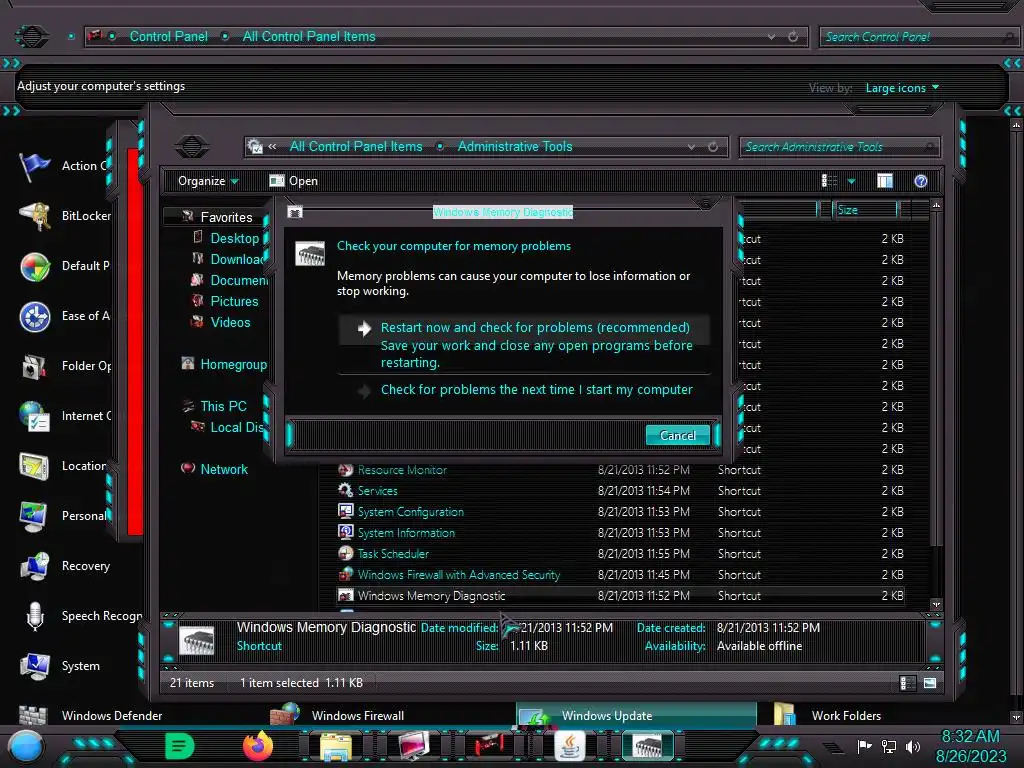The width and height of the screenshot is (1024, 768).
Task: Open the Windows Defender control panel item
Action: 91,716
